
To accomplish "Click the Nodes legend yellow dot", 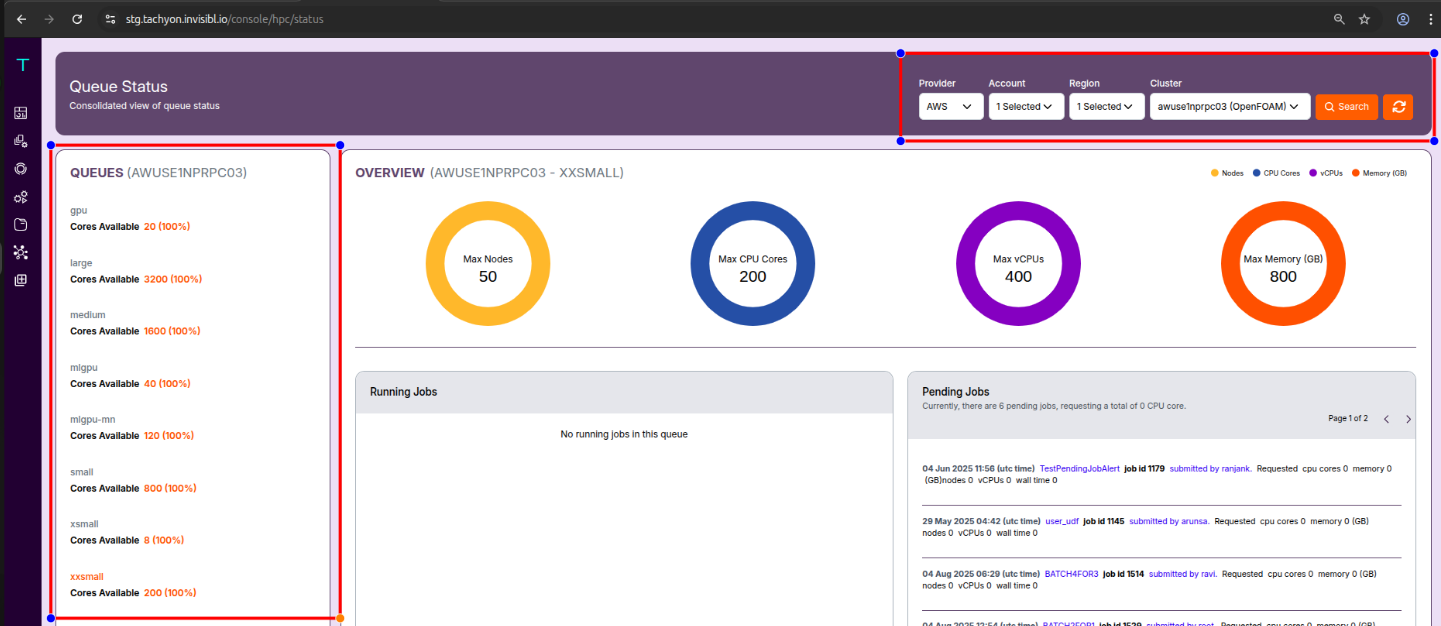I will tap(1215, 173).
